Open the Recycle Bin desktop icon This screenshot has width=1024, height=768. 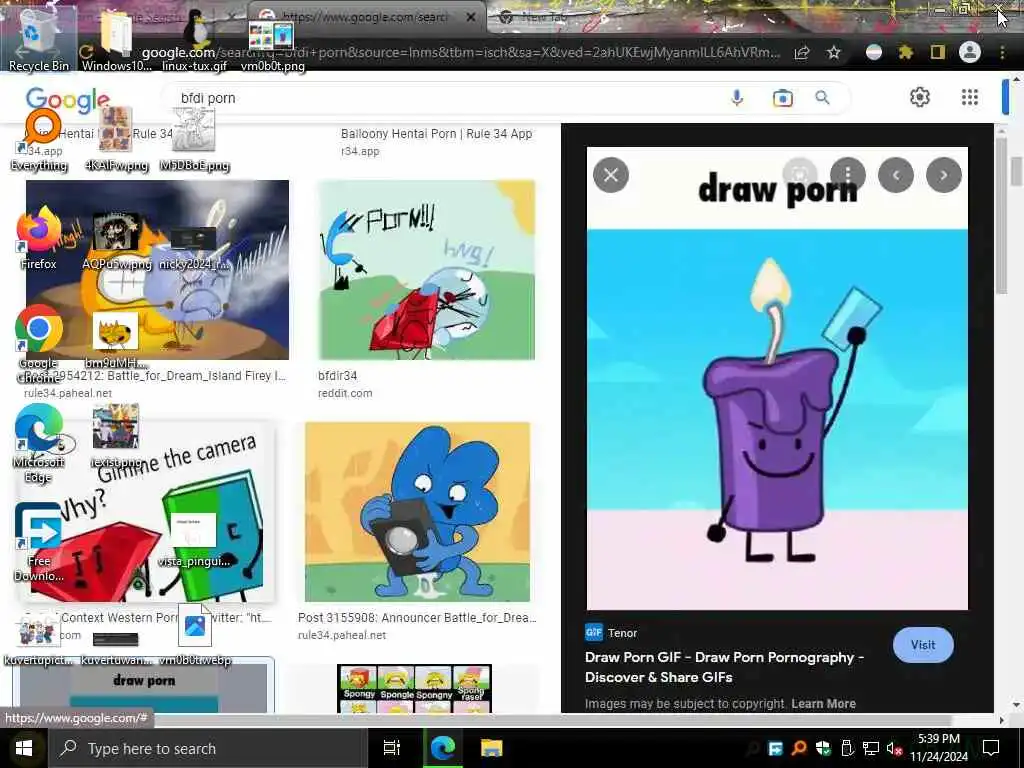(38, 40)
